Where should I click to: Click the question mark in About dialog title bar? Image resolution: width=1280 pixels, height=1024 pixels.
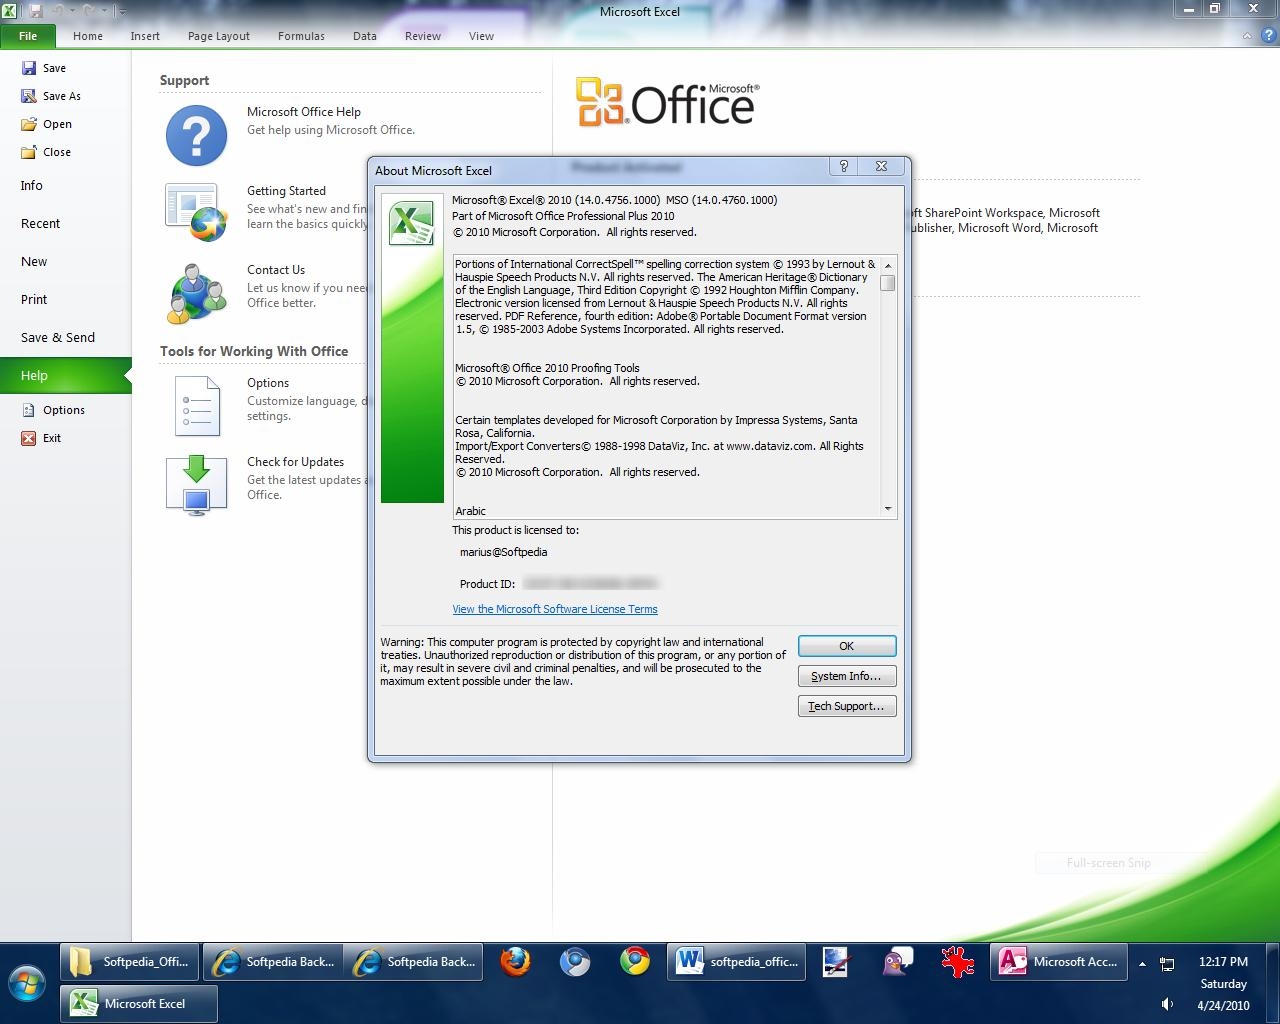(x=843, y=166)
